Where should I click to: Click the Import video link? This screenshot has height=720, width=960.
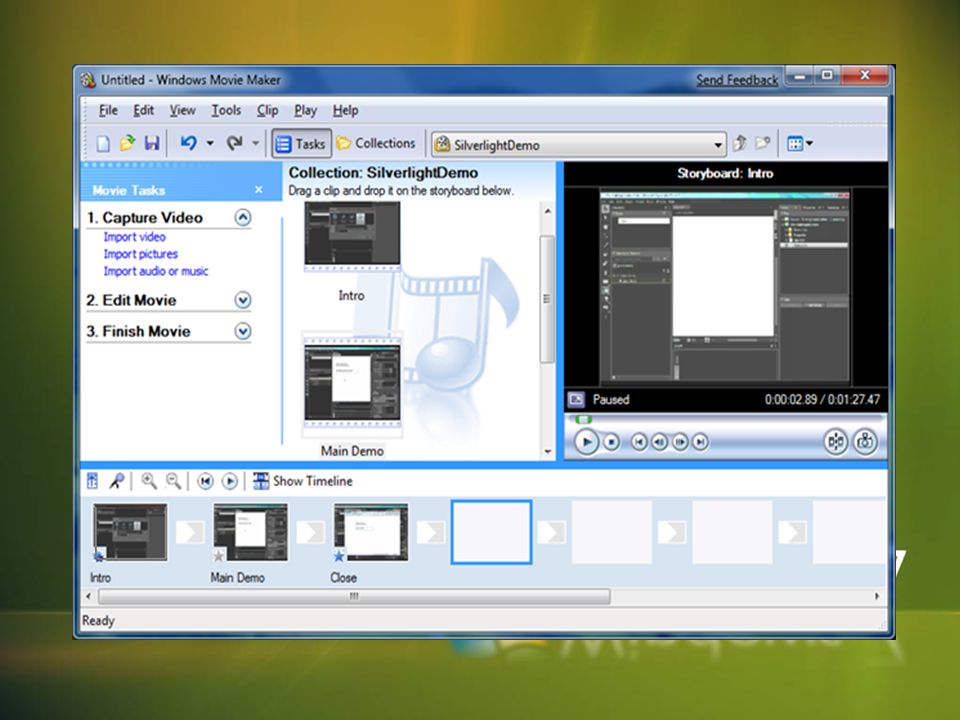pos(134,237)
